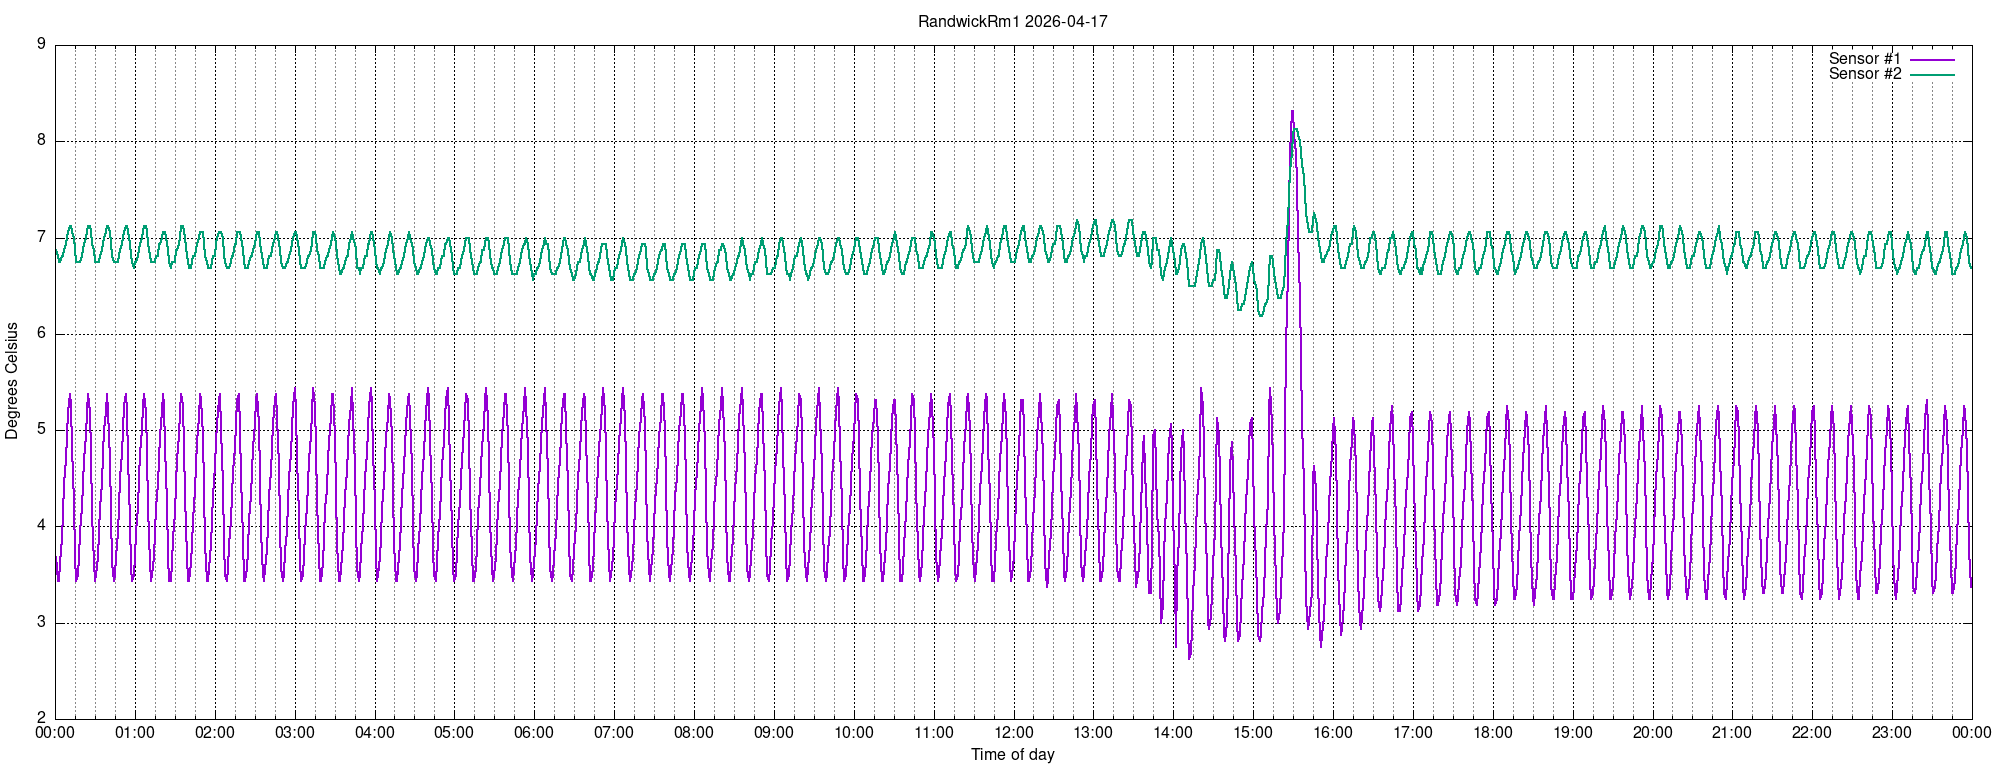This screenshot has width=2000, height=768.
Task: Click the chart title RandwickRm1 2026-04-17
Action: pos(1013,21)
